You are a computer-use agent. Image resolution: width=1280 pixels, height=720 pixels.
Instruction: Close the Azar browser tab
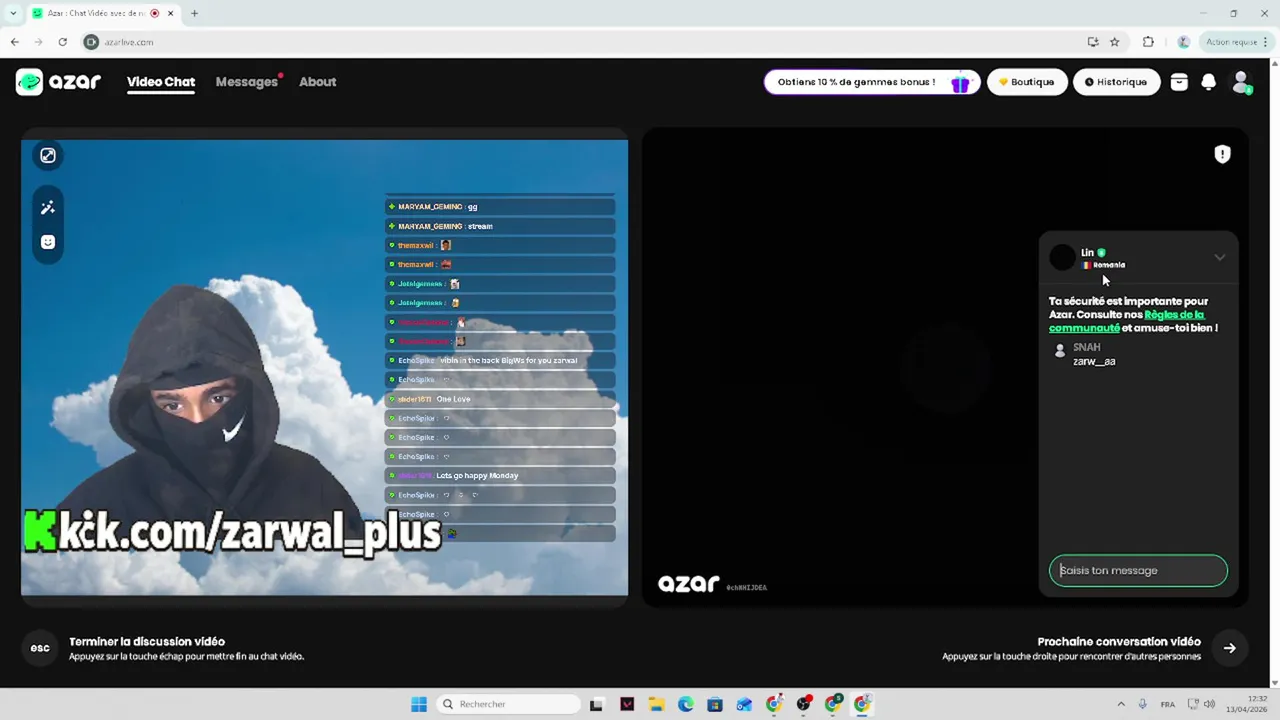(171, 13)
